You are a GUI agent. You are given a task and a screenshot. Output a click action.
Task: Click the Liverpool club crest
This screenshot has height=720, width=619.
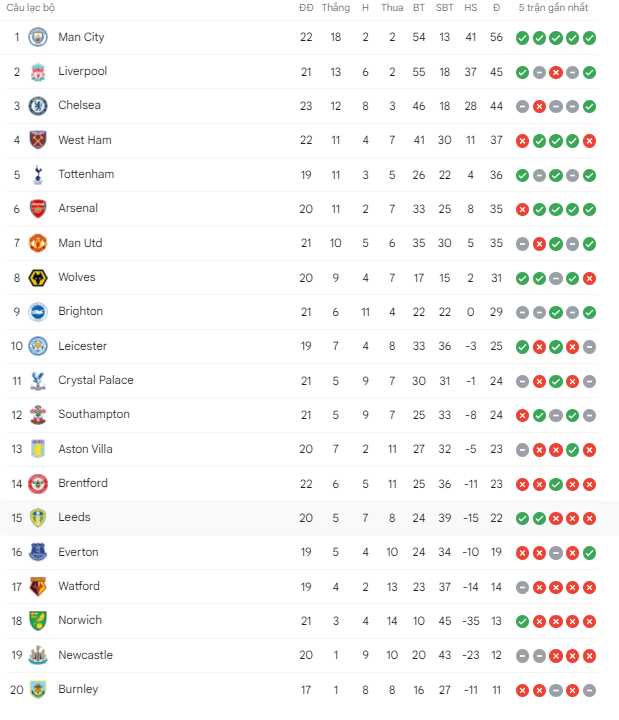[38, 72]
